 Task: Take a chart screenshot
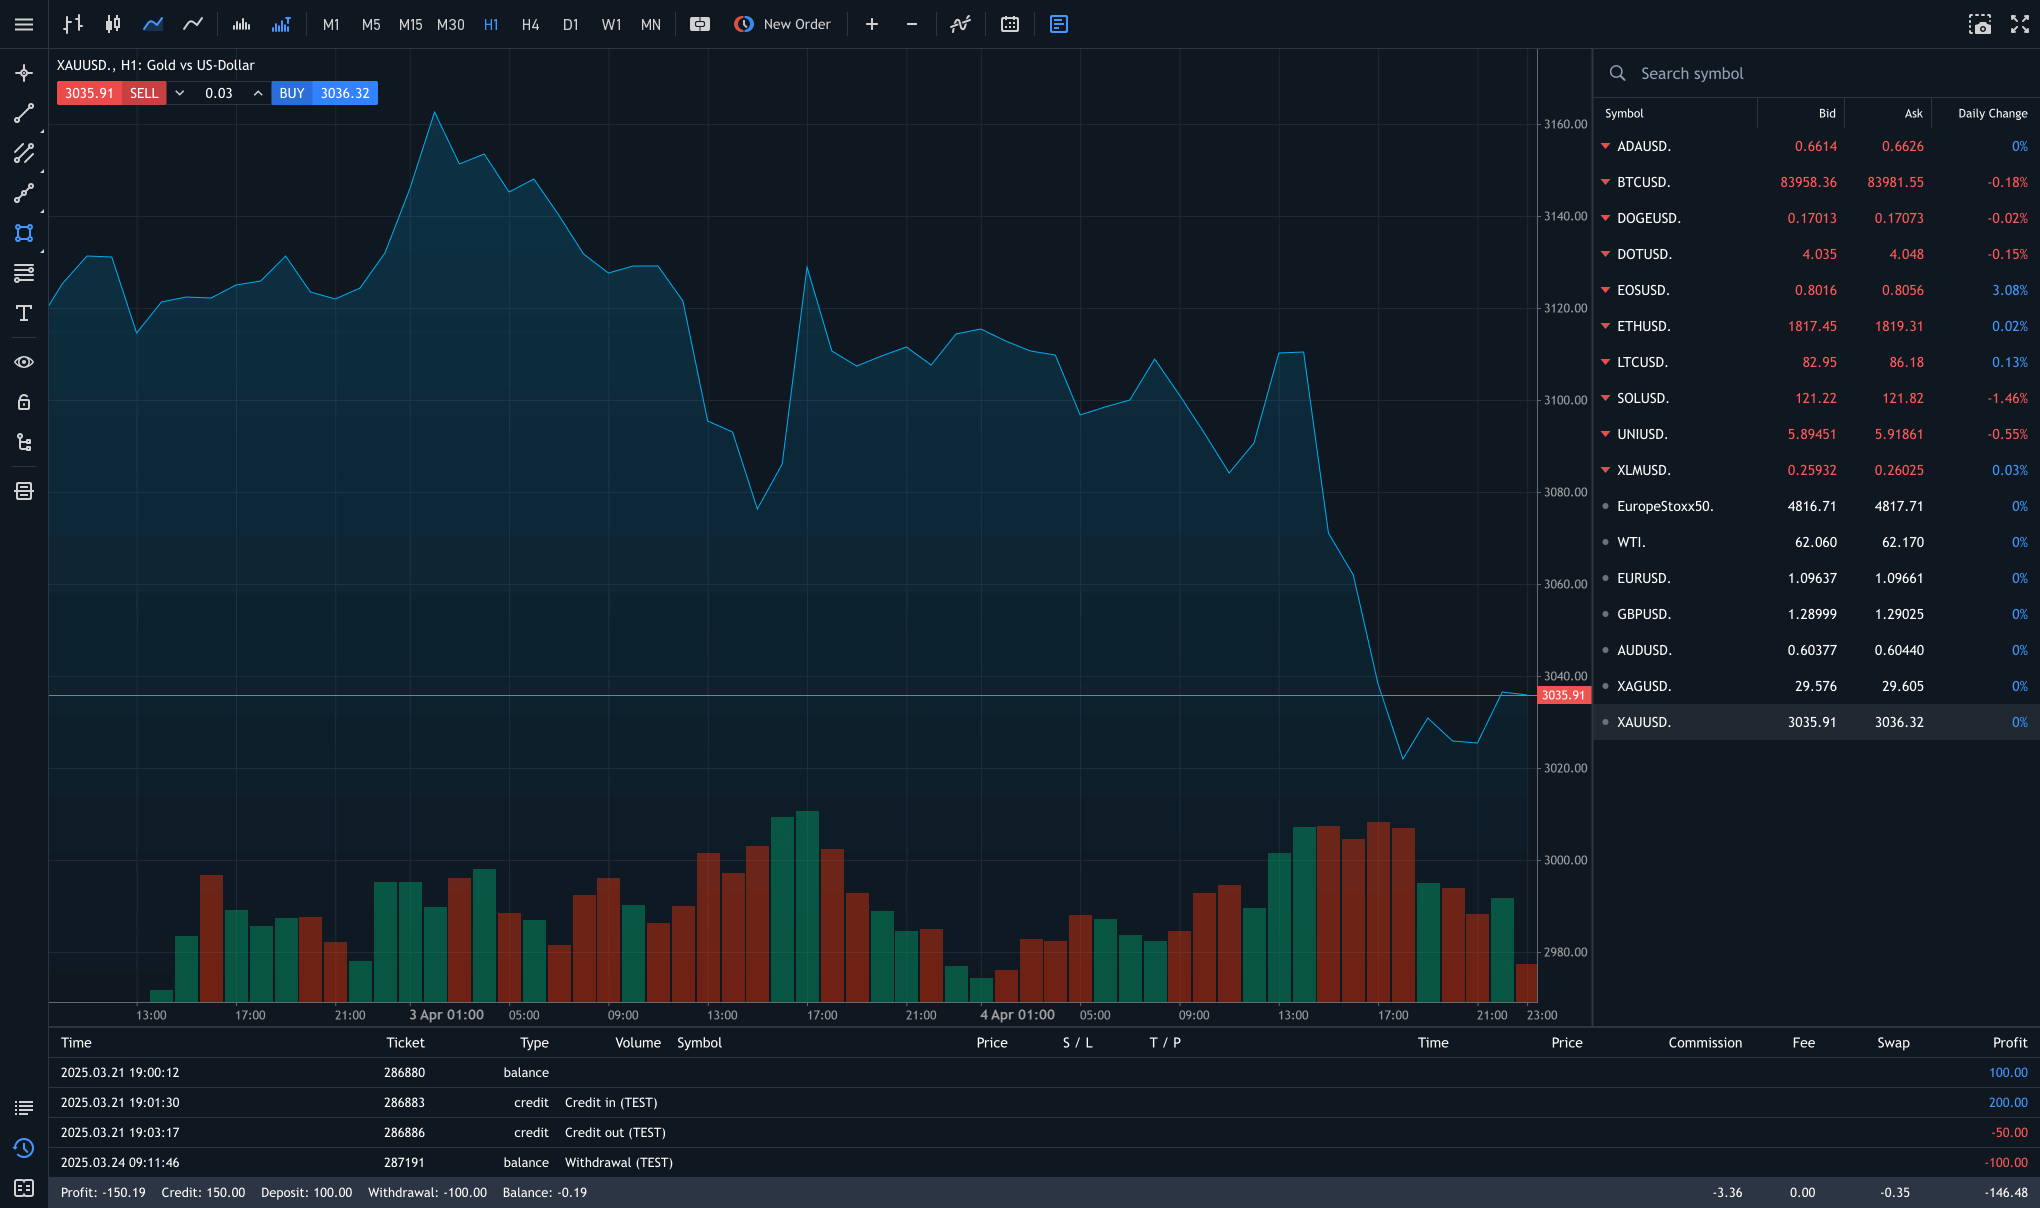click(x=1979, y=24)
